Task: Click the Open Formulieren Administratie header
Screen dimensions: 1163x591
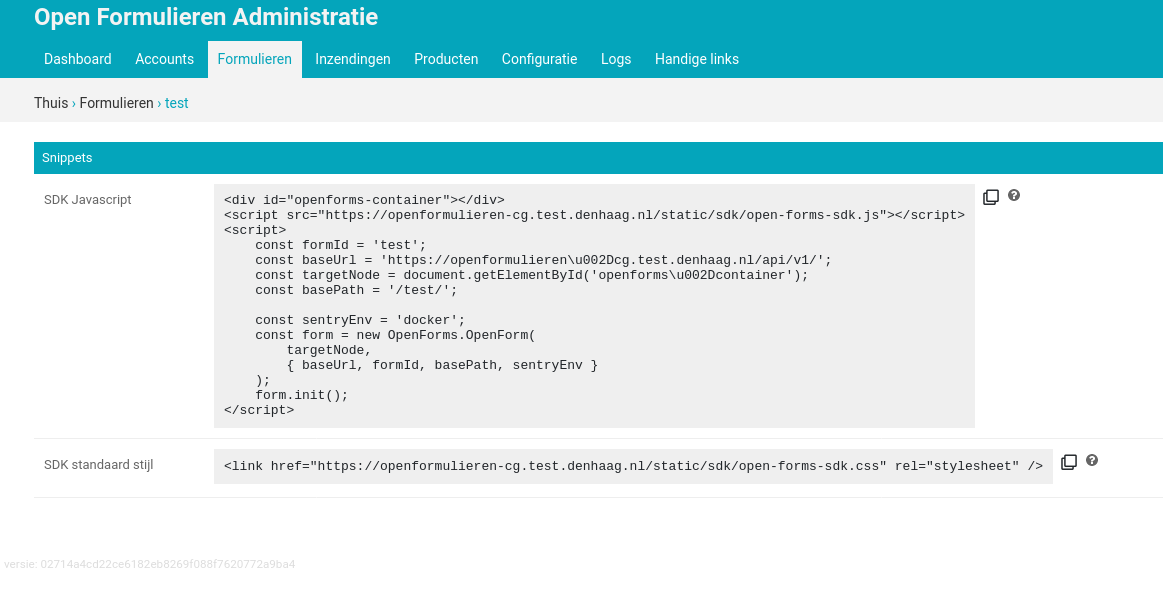Action: click(206, 17)
